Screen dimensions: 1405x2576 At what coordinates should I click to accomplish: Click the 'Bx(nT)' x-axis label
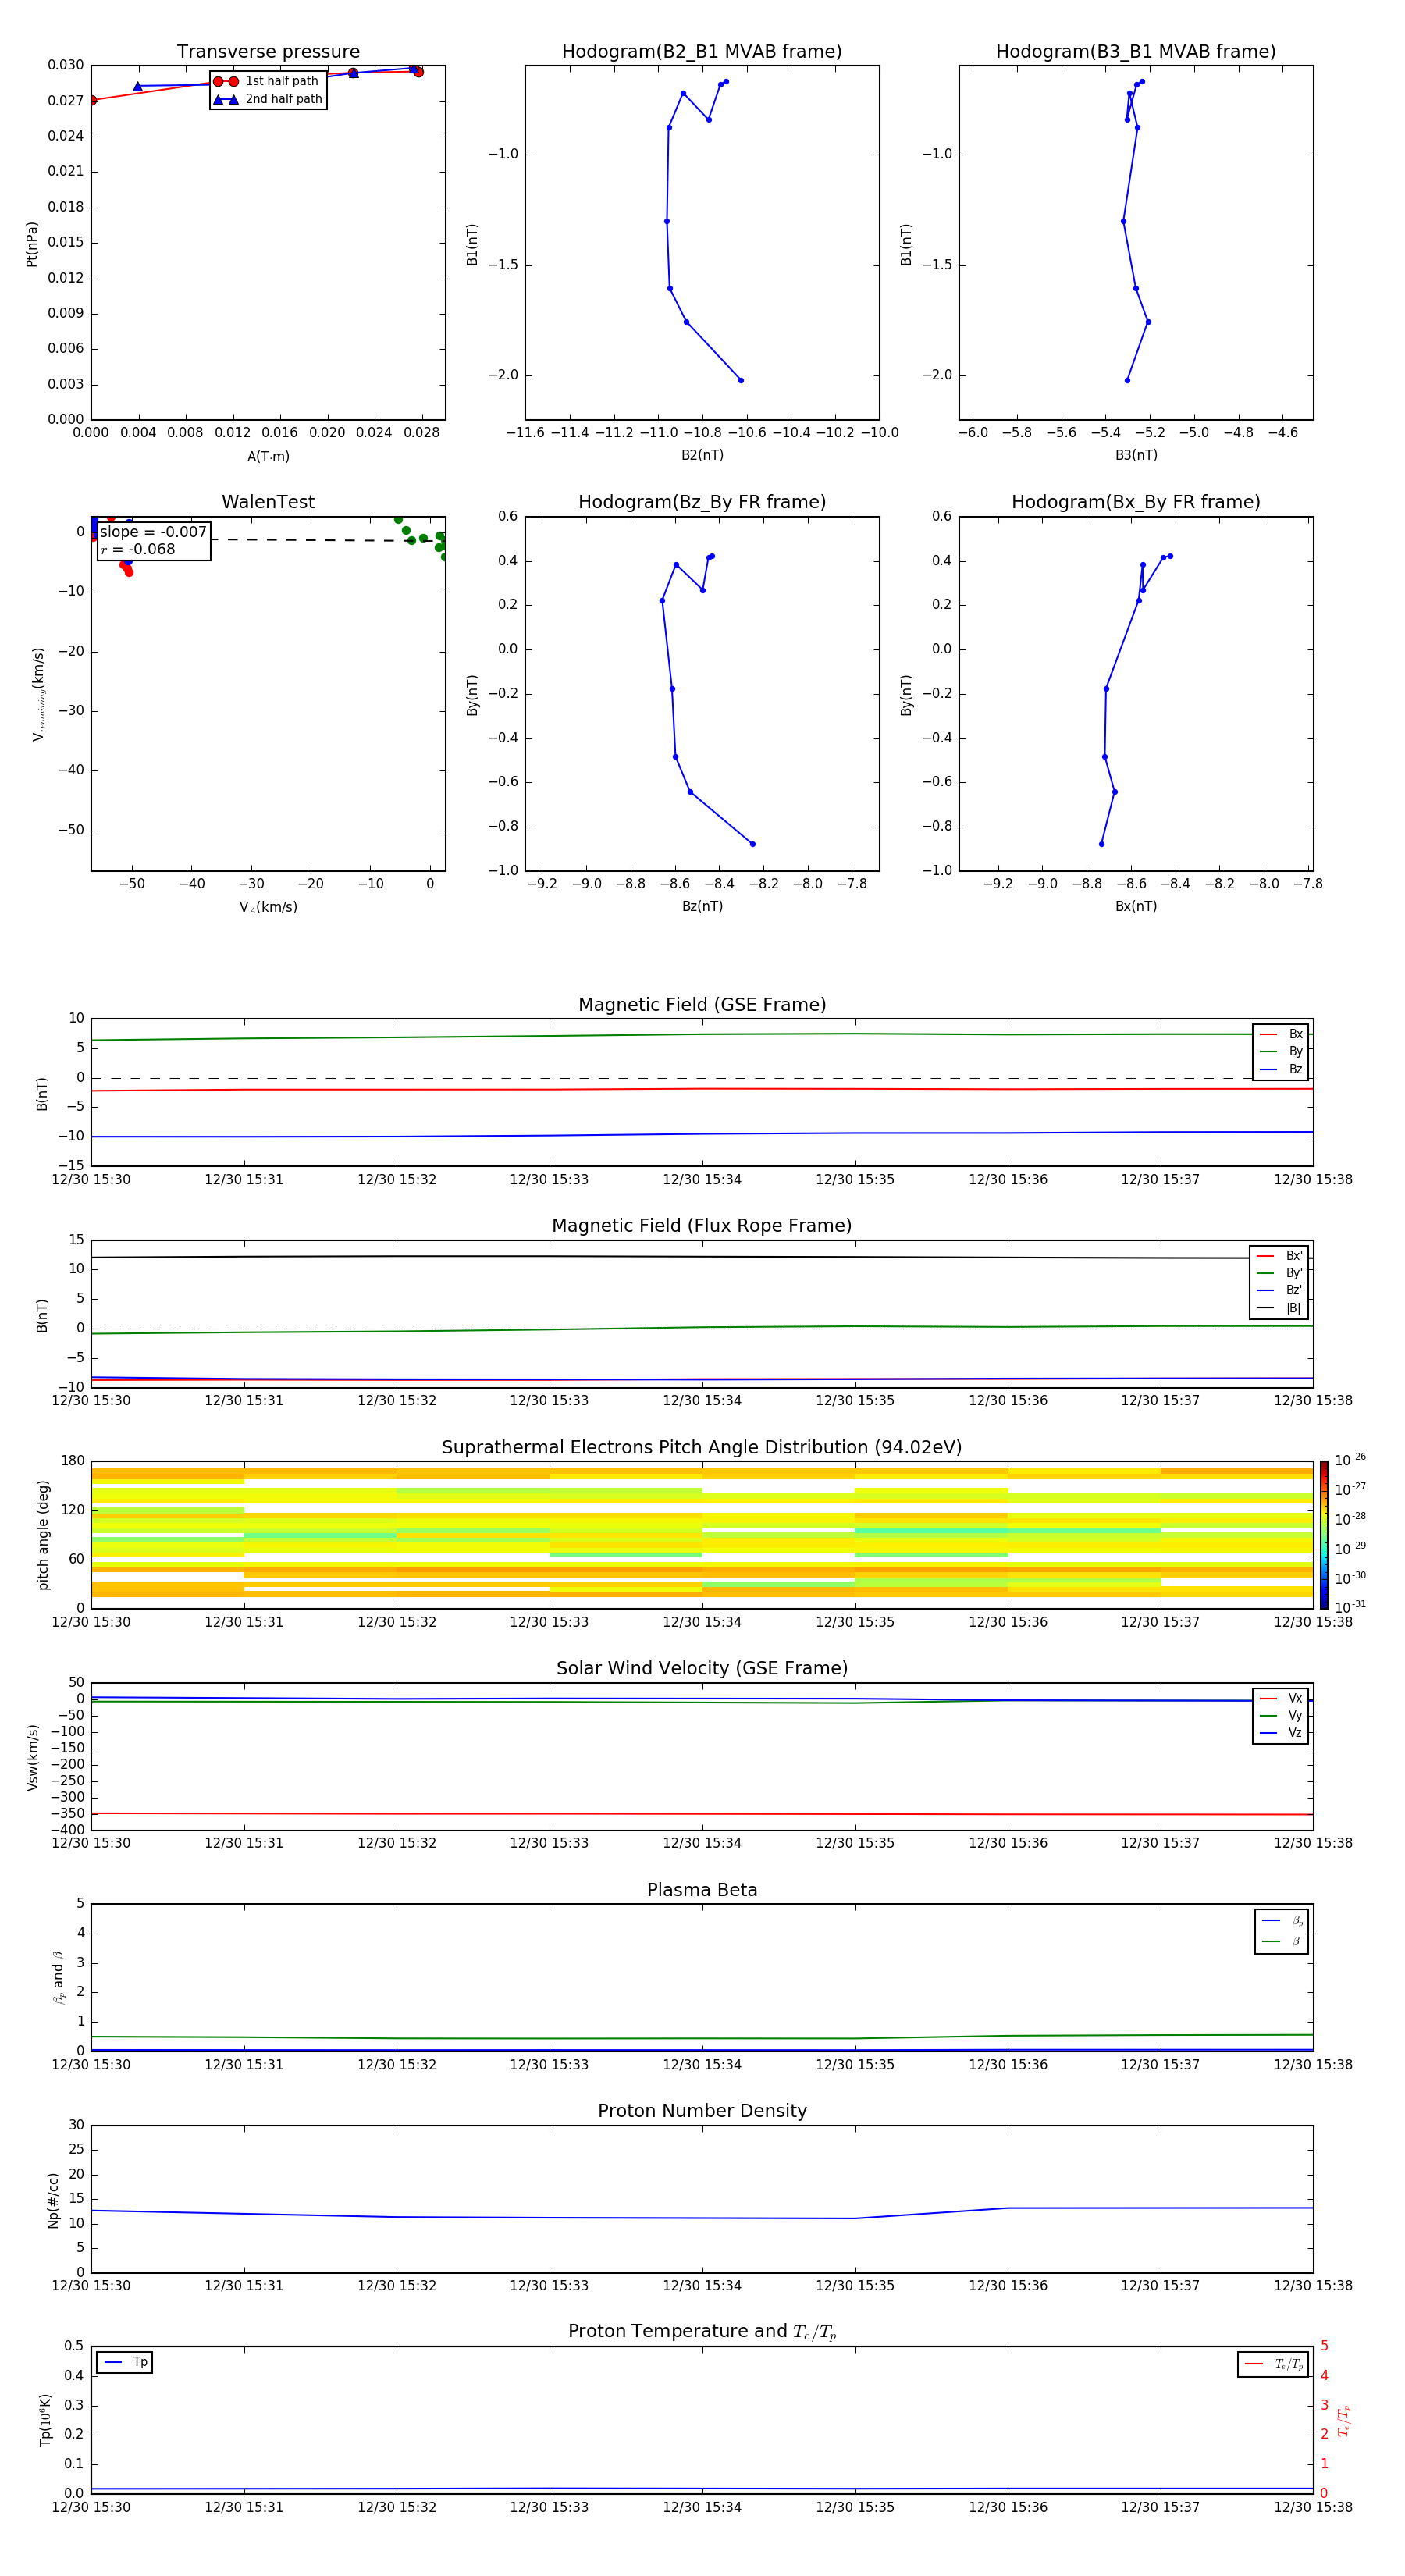[x=1136, y=906]
